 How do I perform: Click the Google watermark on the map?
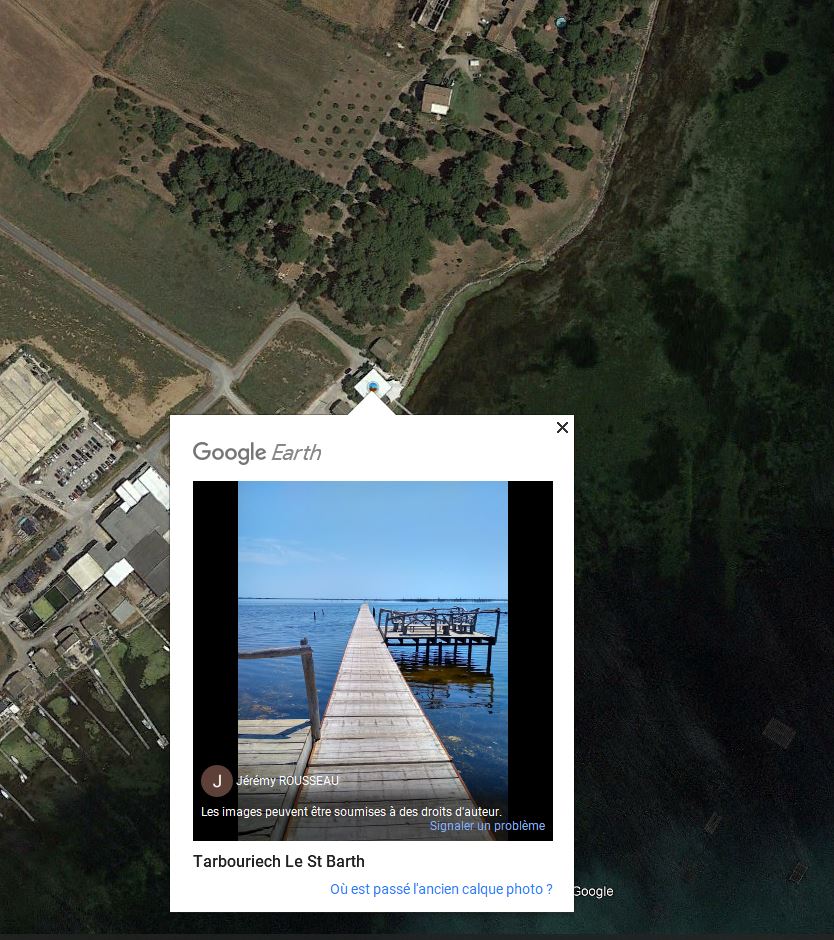pos(592,891)
